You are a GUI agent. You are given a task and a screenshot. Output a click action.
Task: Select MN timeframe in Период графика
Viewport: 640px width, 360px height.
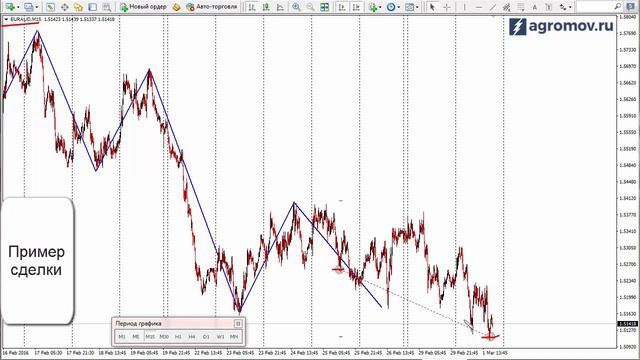point(234,336)
